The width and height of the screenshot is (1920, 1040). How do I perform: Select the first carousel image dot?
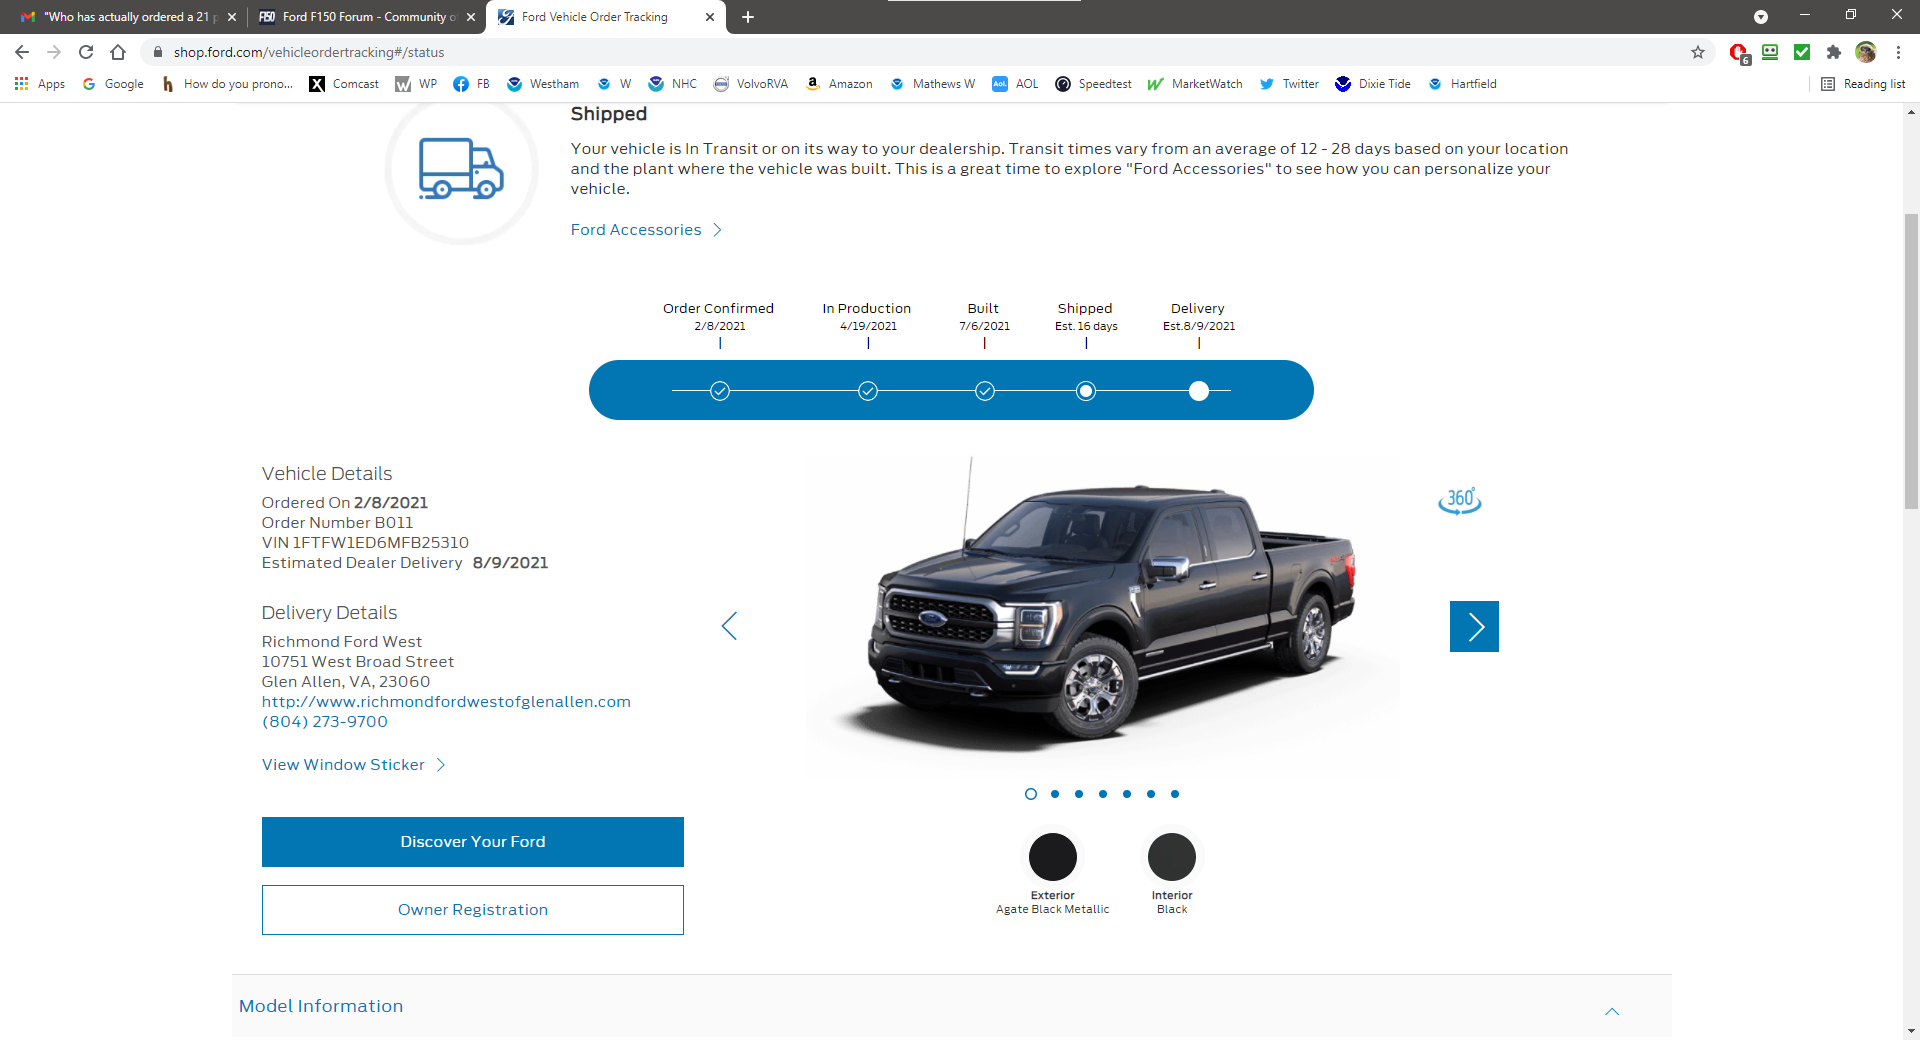click(1031, 794)
